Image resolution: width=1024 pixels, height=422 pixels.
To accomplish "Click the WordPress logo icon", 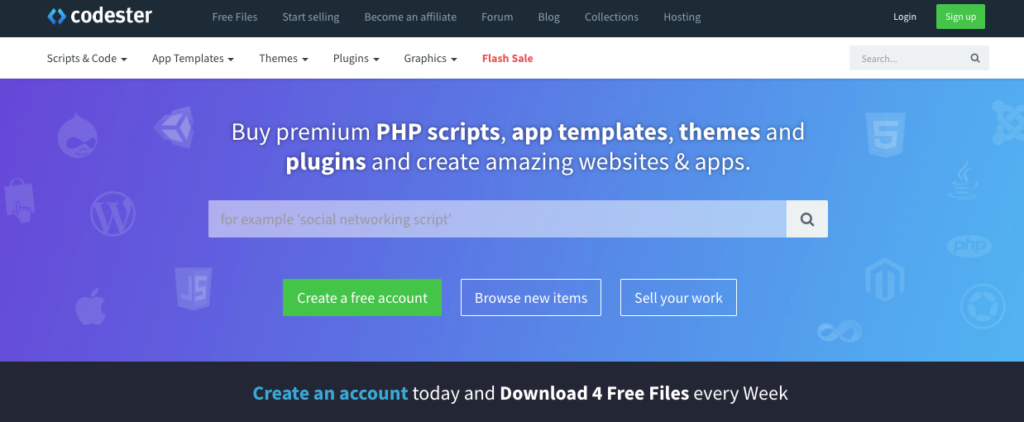I will tap(113, 214).
